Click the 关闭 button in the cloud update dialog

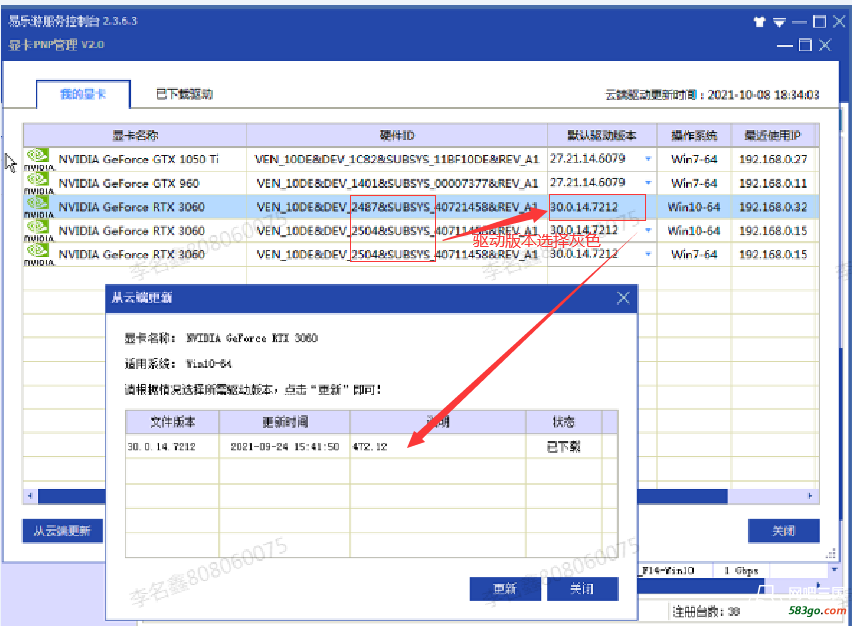582,589
